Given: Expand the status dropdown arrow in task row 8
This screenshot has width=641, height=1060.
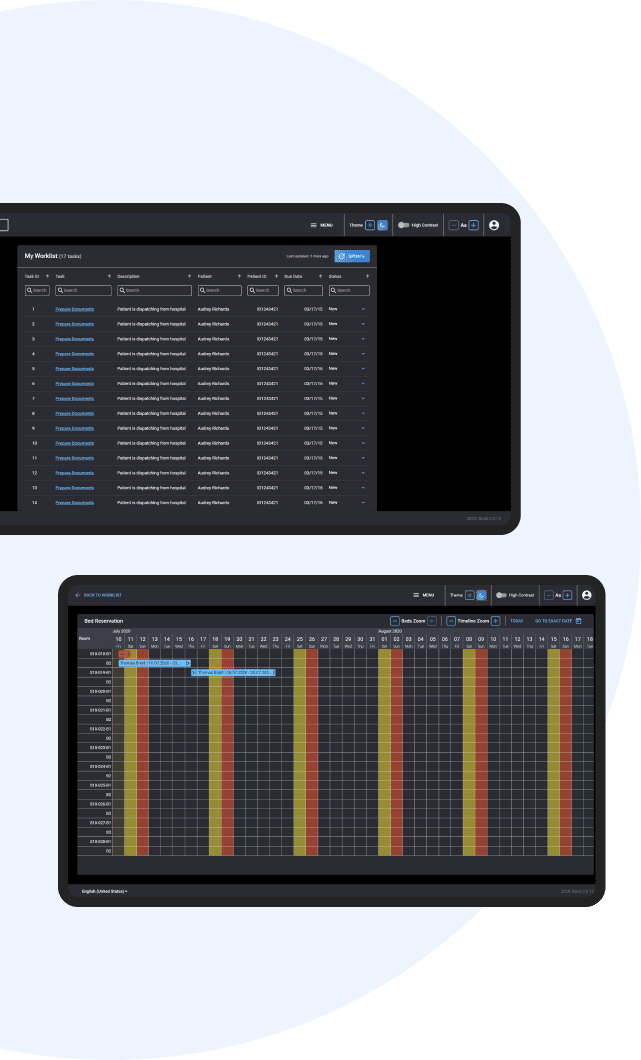Looking at the screenshot, I should coord(363,414).
